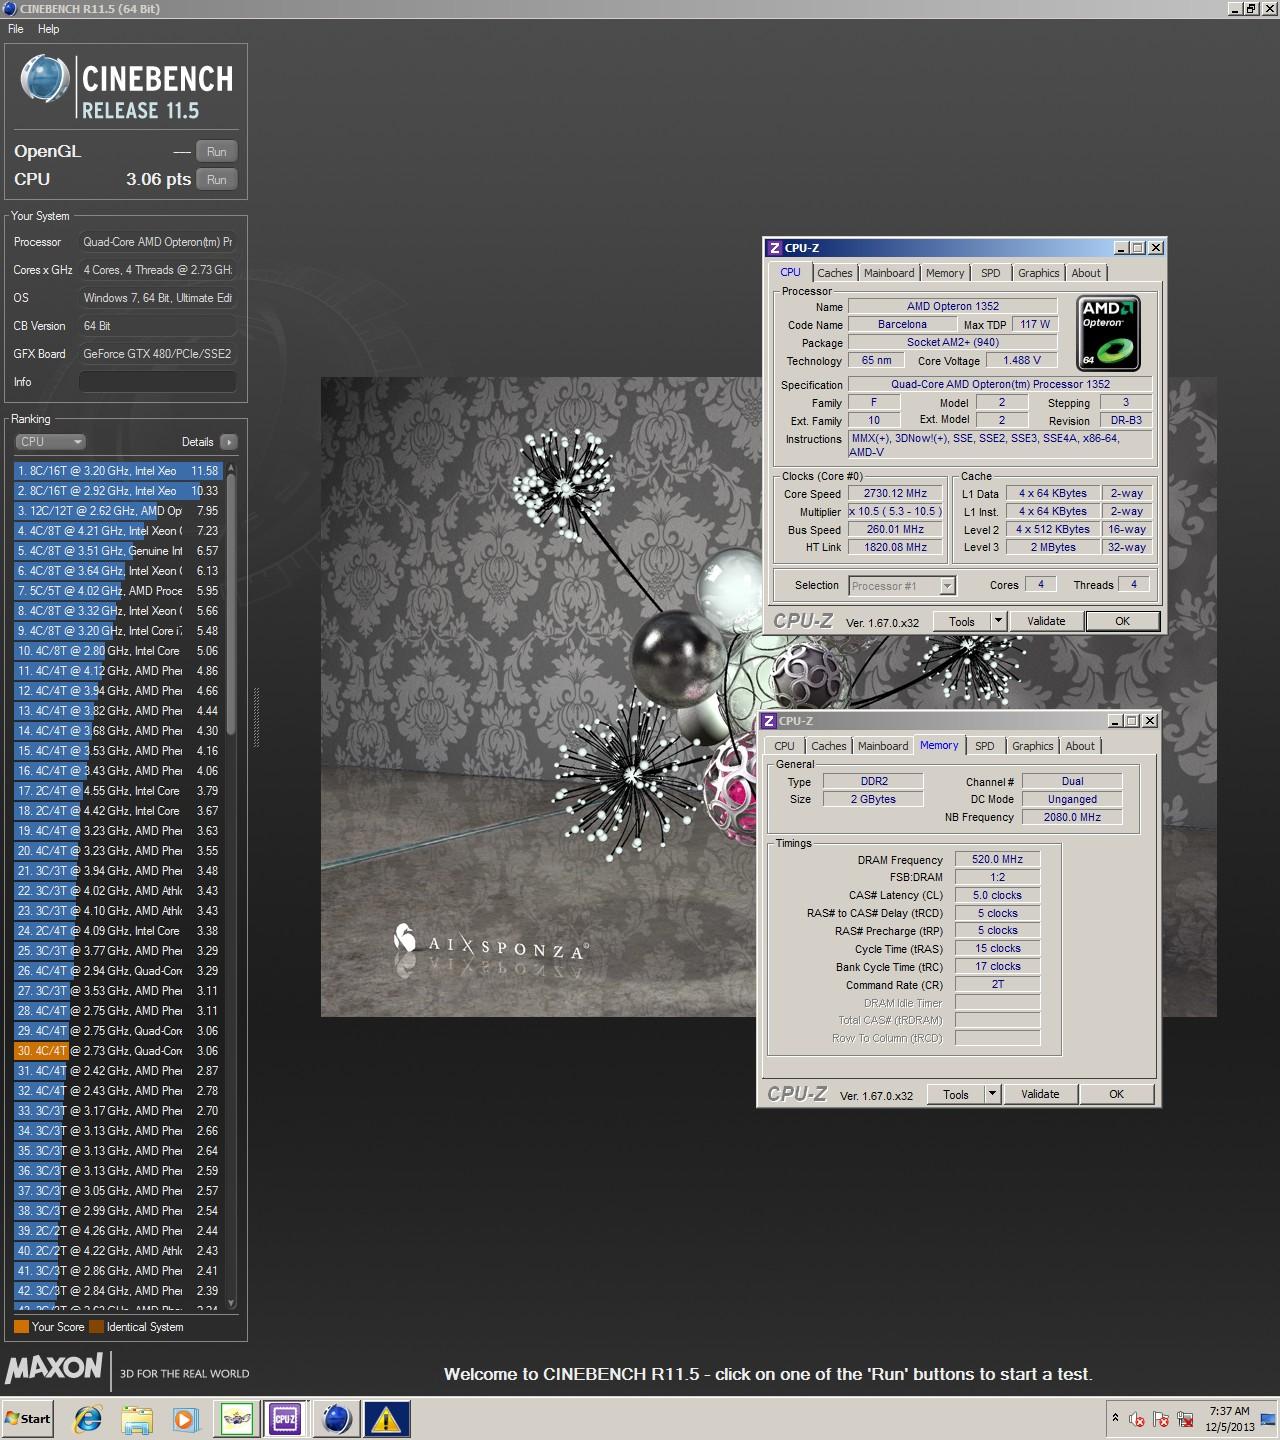Launch Windows Media Player from taskbar
The width and height of the screenshot is (1280, 1440).
pyautogui.click(x=186, y=1418)
